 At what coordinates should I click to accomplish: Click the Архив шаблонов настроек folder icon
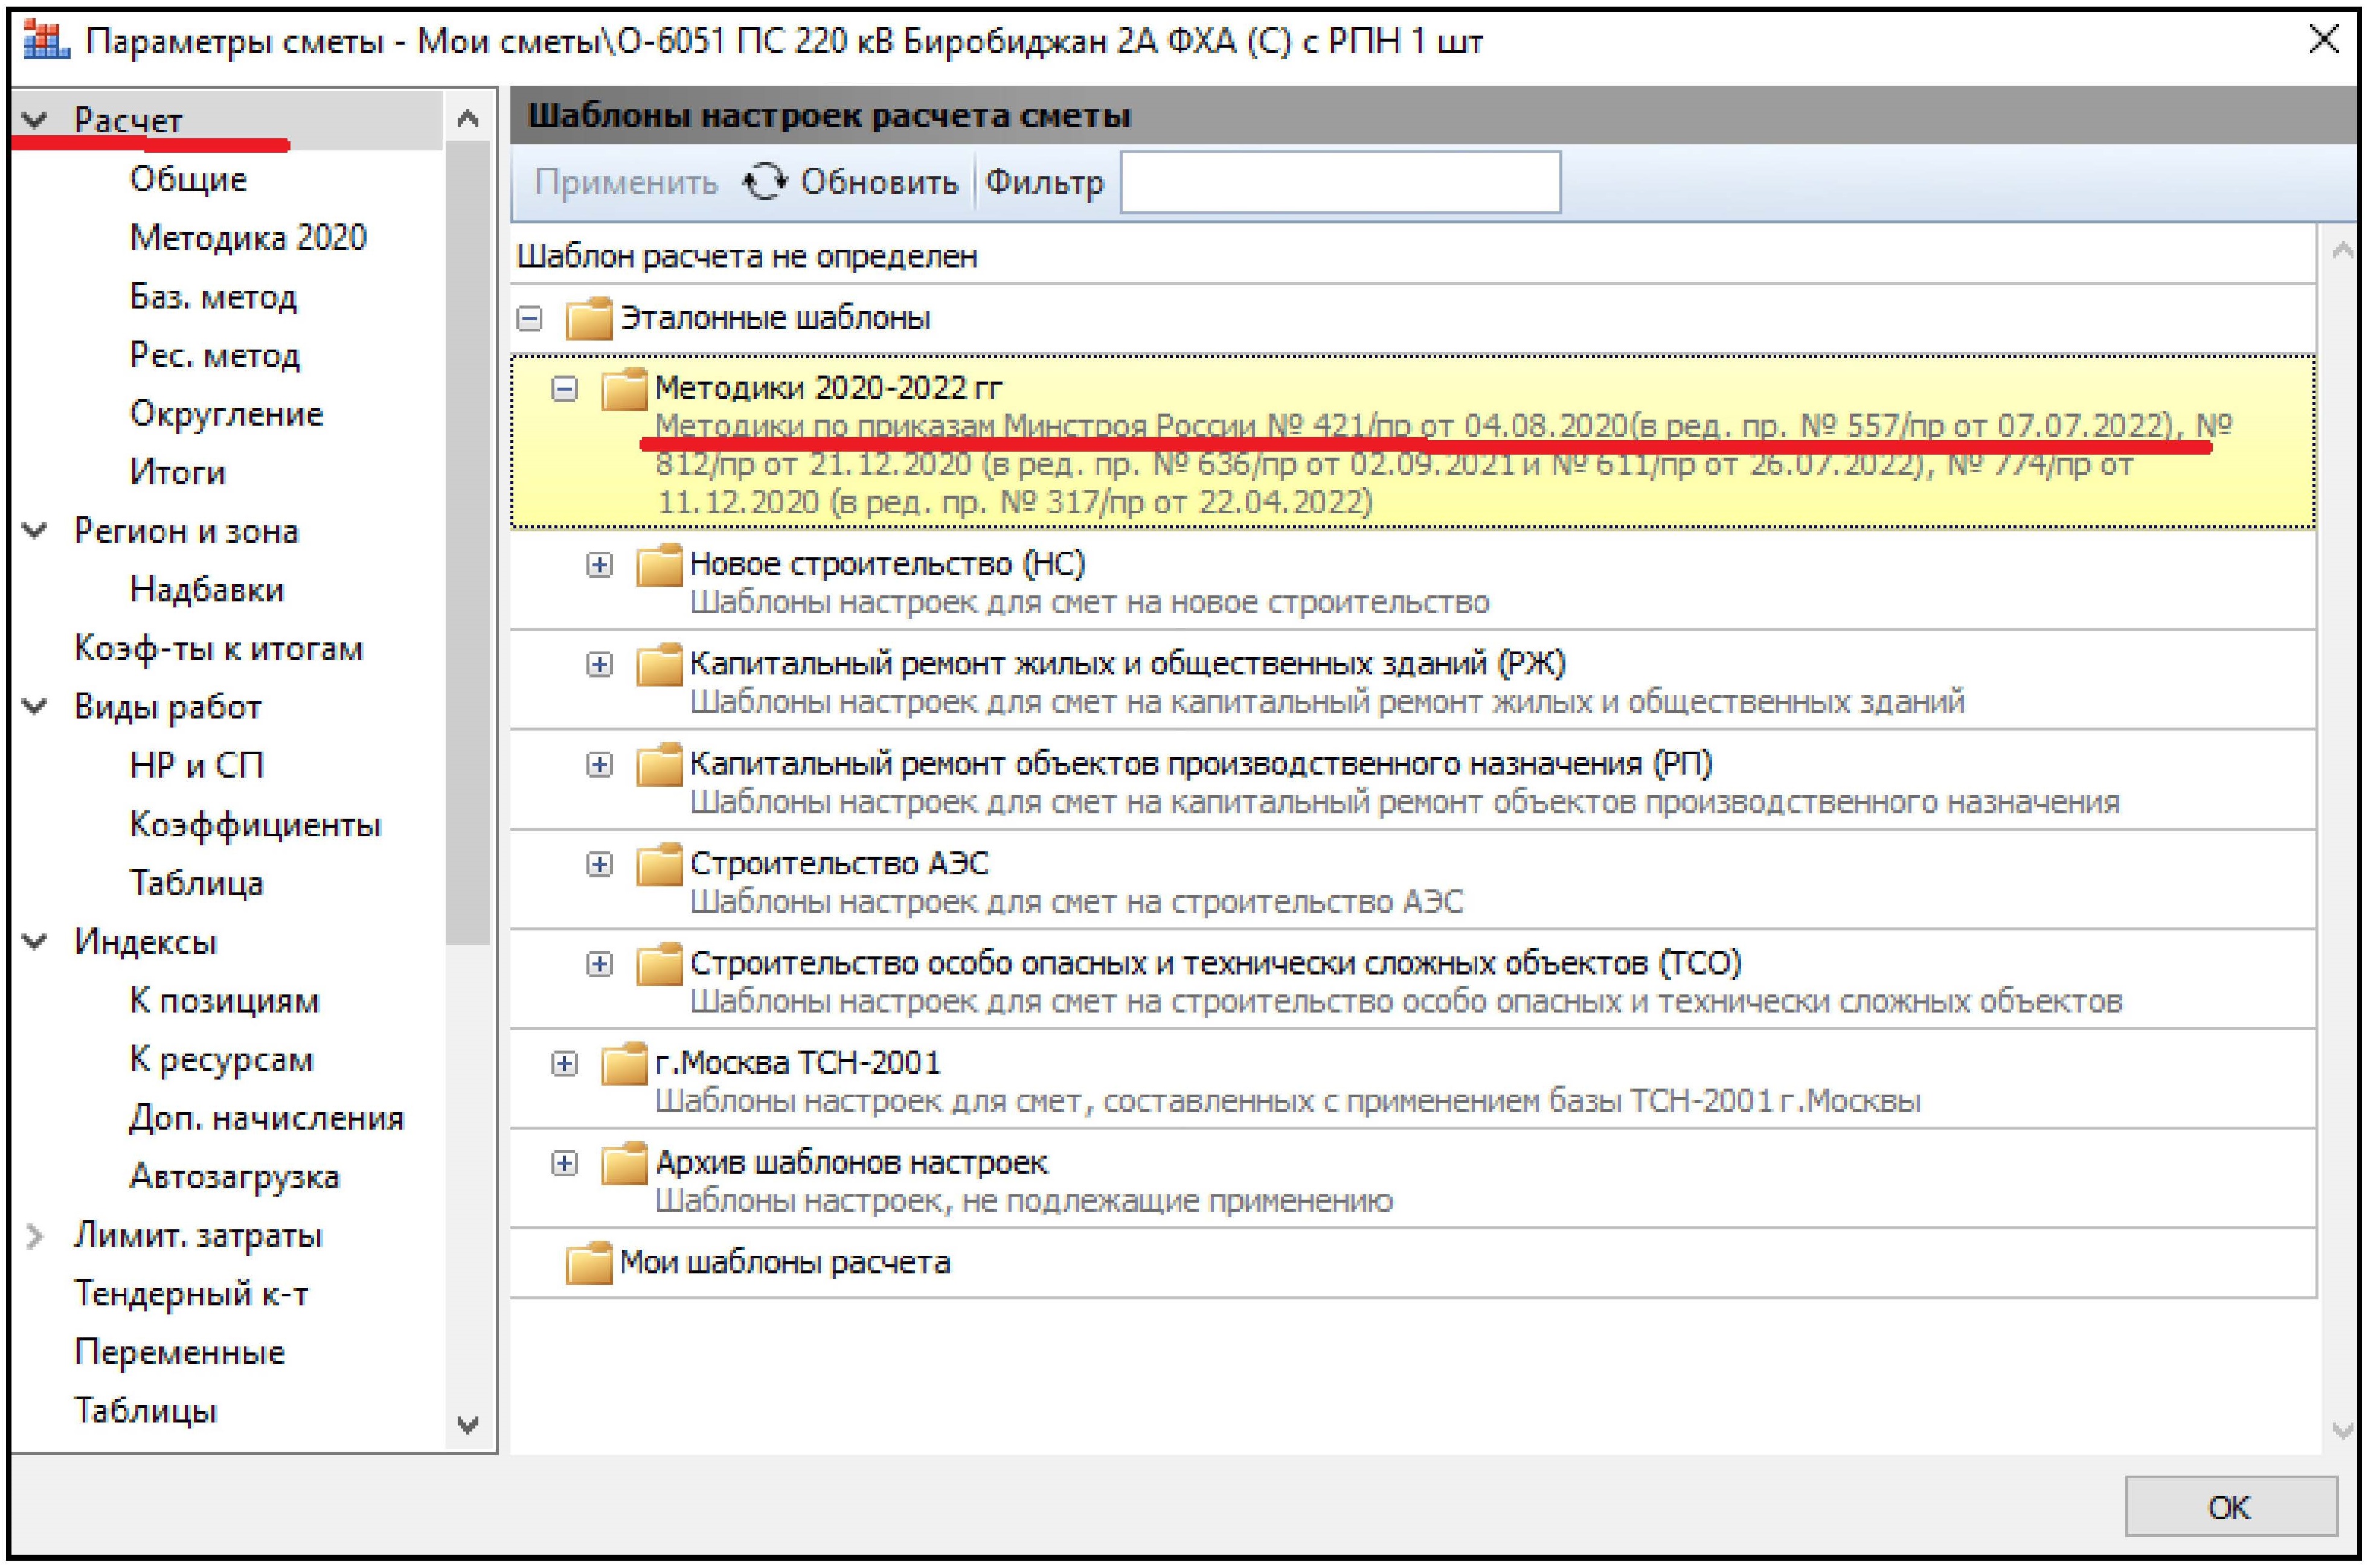[x=624, y=1163]
